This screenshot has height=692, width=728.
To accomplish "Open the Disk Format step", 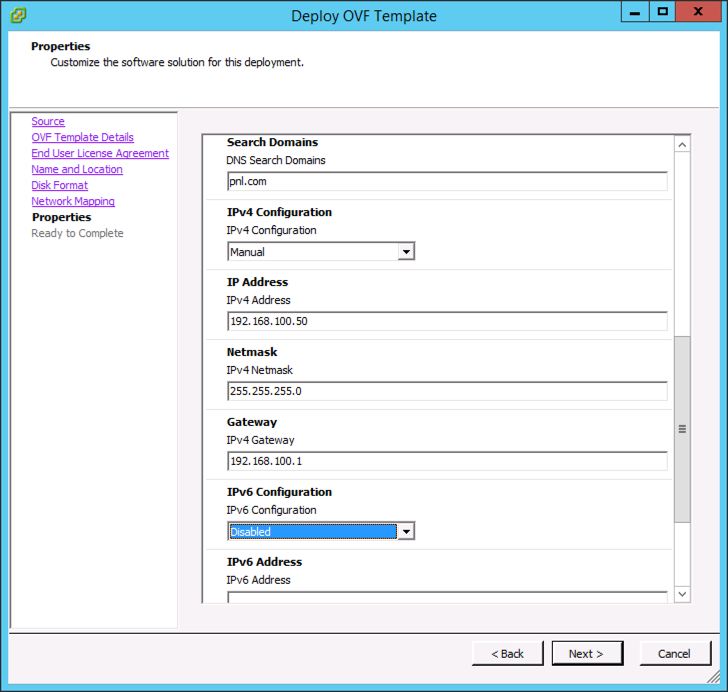I will [59, 185].
